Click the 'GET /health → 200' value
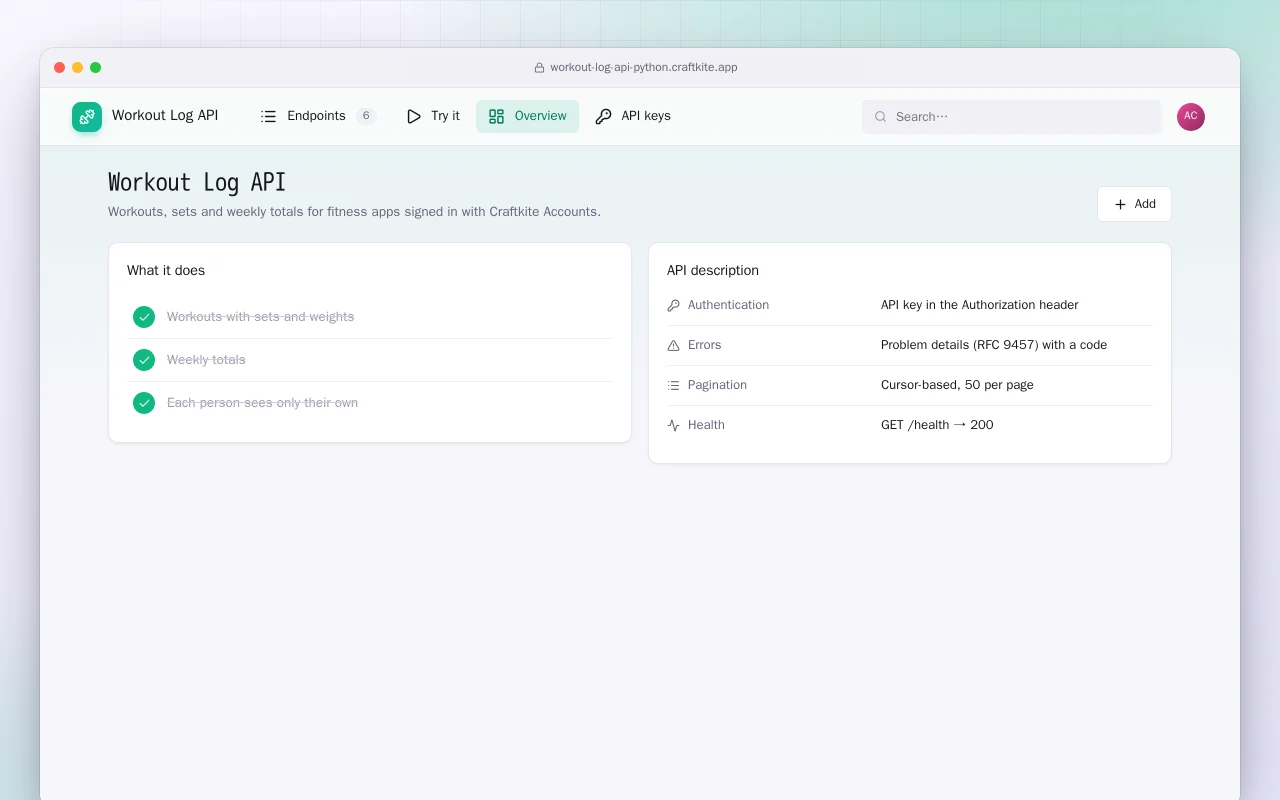 click(937, 425)
